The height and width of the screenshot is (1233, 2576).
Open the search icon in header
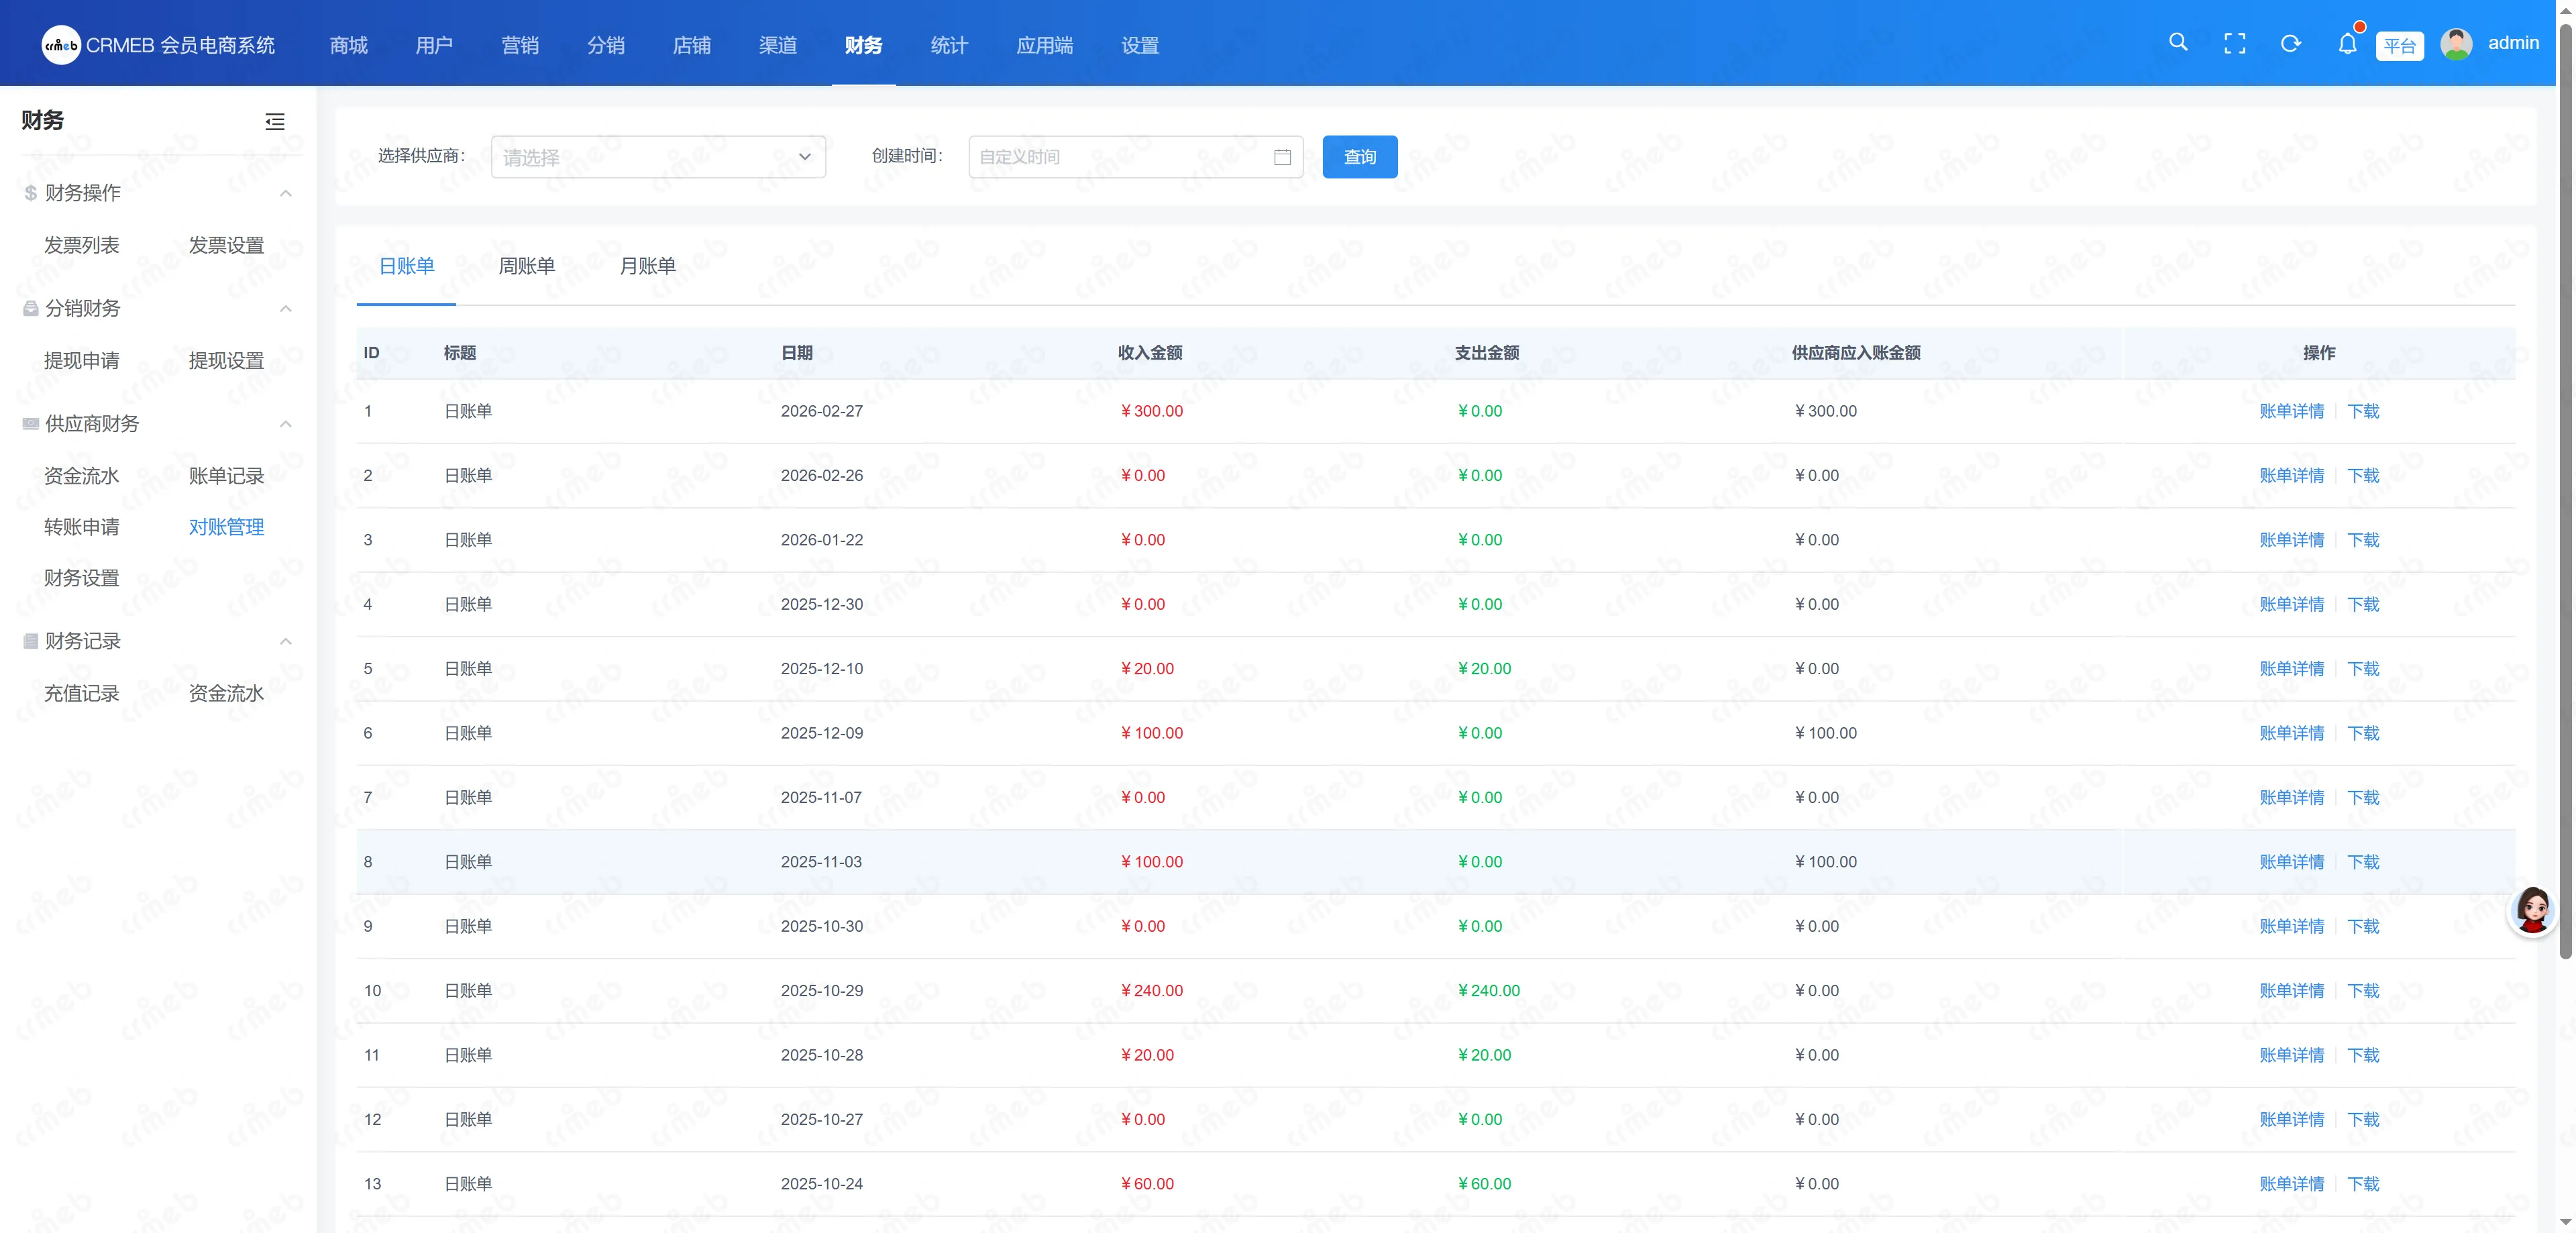(x=2178, y=43)
